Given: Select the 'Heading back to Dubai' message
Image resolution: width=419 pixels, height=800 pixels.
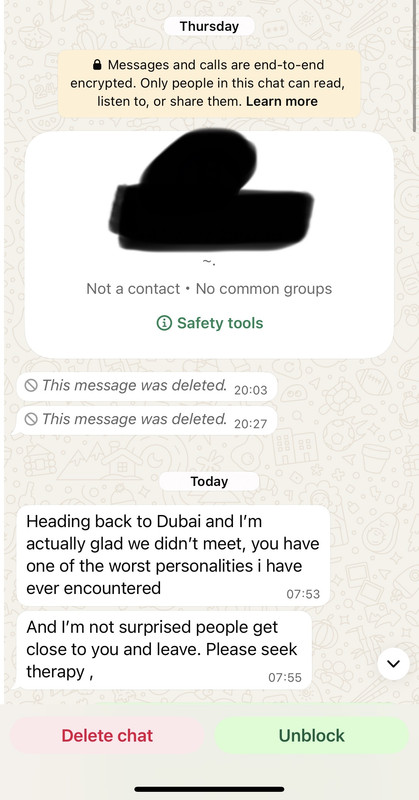Looking at the screenshot, I should (173, 555).
